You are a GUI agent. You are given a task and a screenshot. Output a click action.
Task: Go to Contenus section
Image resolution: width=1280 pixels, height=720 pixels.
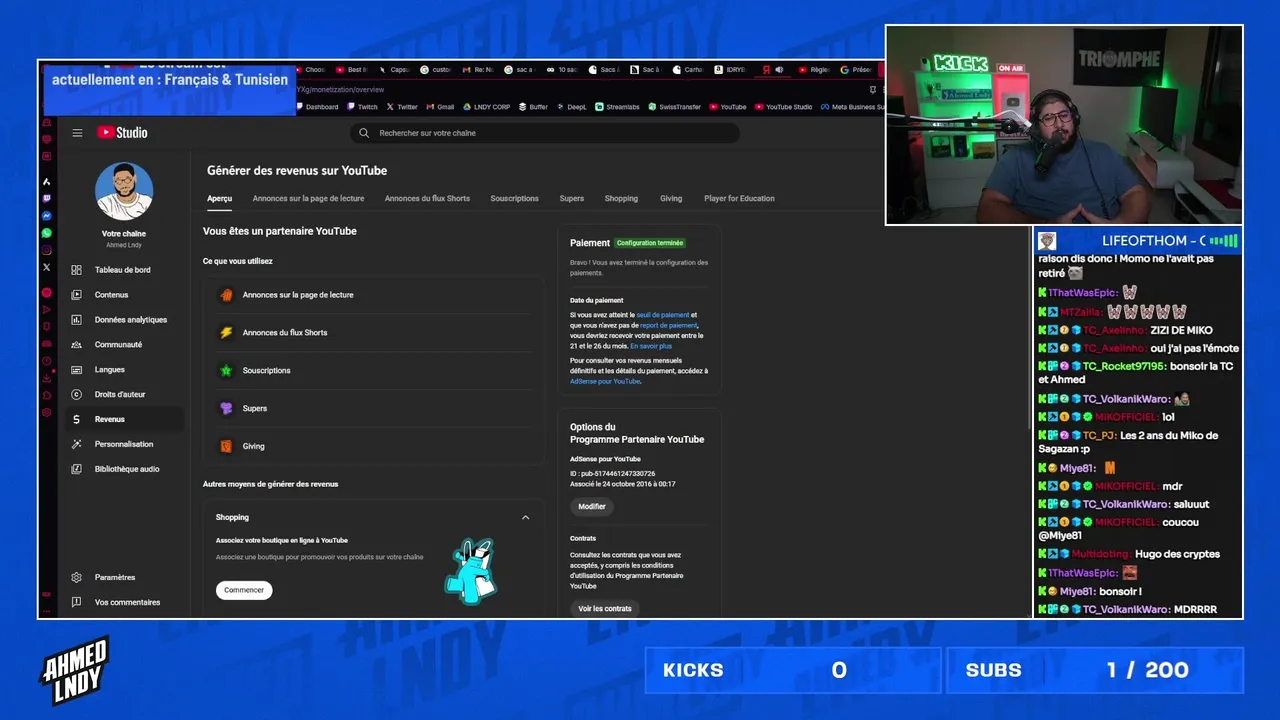[124, 295]
